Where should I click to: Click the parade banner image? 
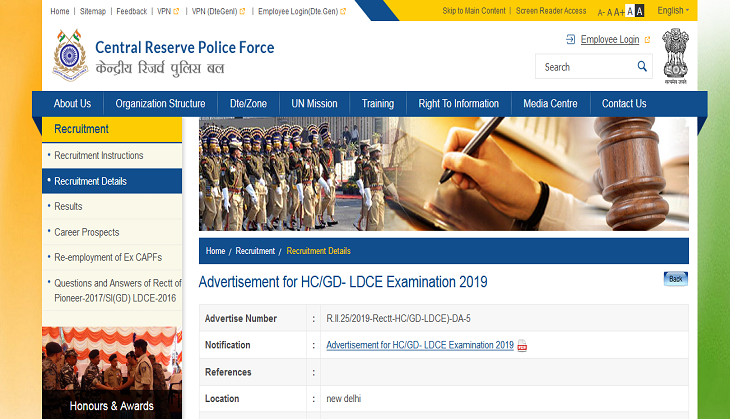pyautogui.click(x=444, y=174)
